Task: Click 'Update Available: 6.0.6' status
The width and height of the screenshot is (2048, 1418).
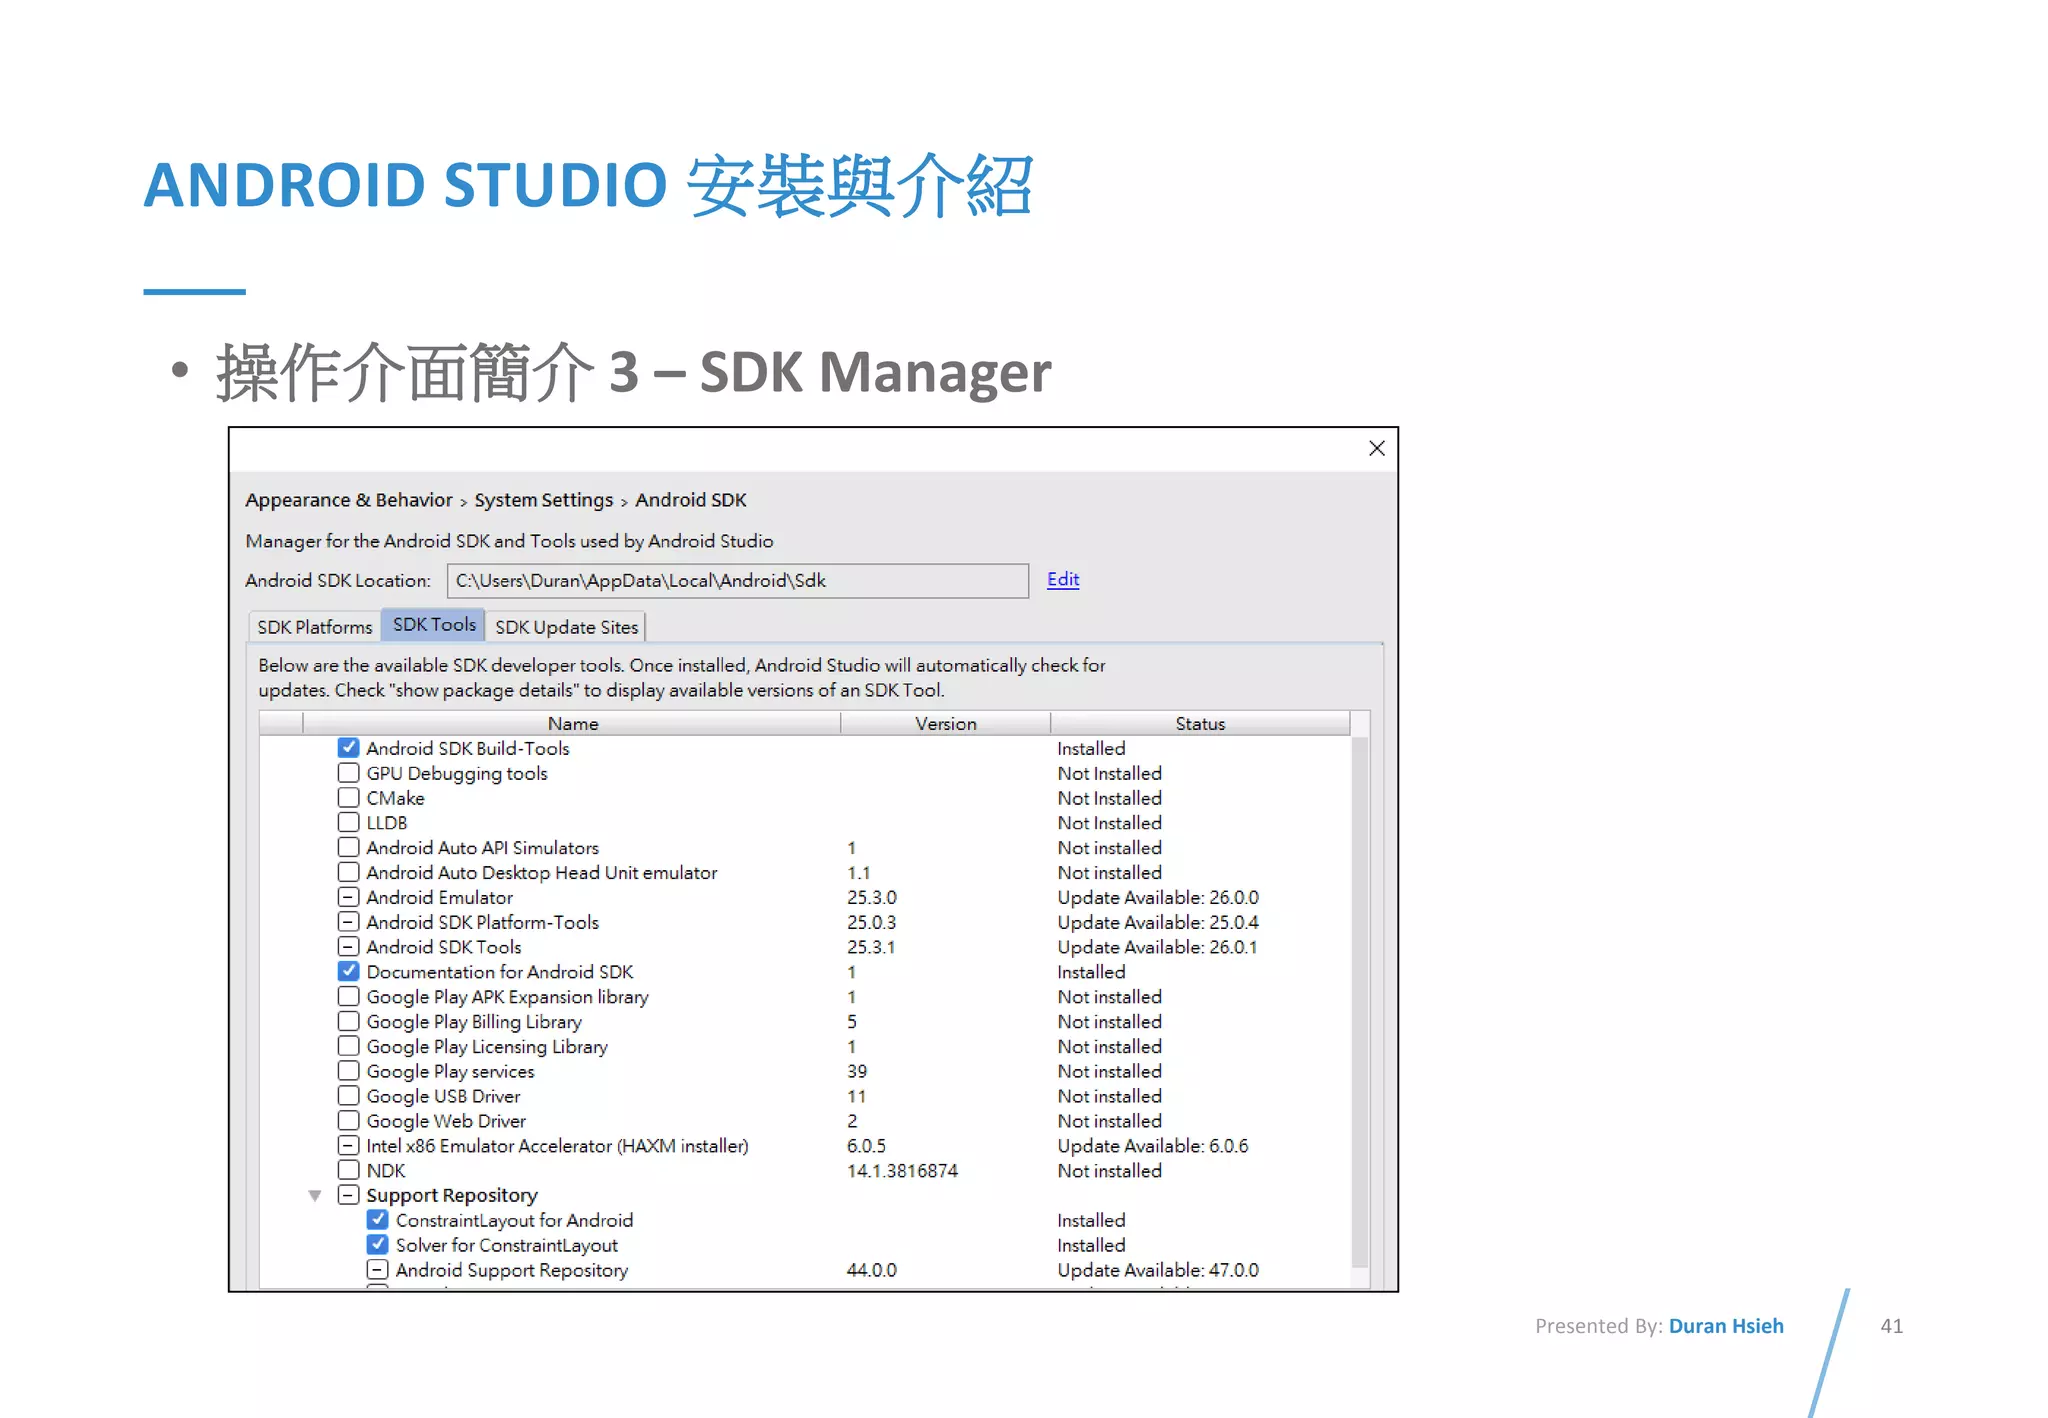Action: point(1153,1146)
